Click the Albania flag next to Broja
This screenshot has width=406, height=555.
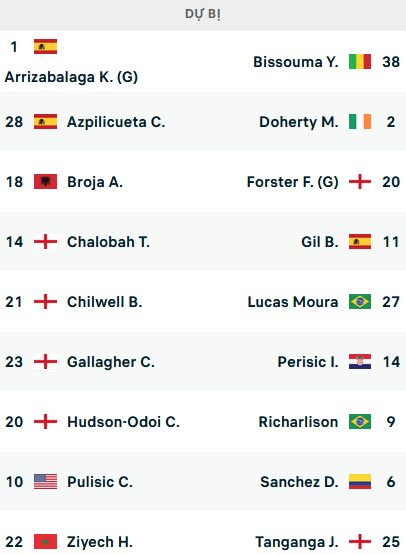(x=45, y=182)
